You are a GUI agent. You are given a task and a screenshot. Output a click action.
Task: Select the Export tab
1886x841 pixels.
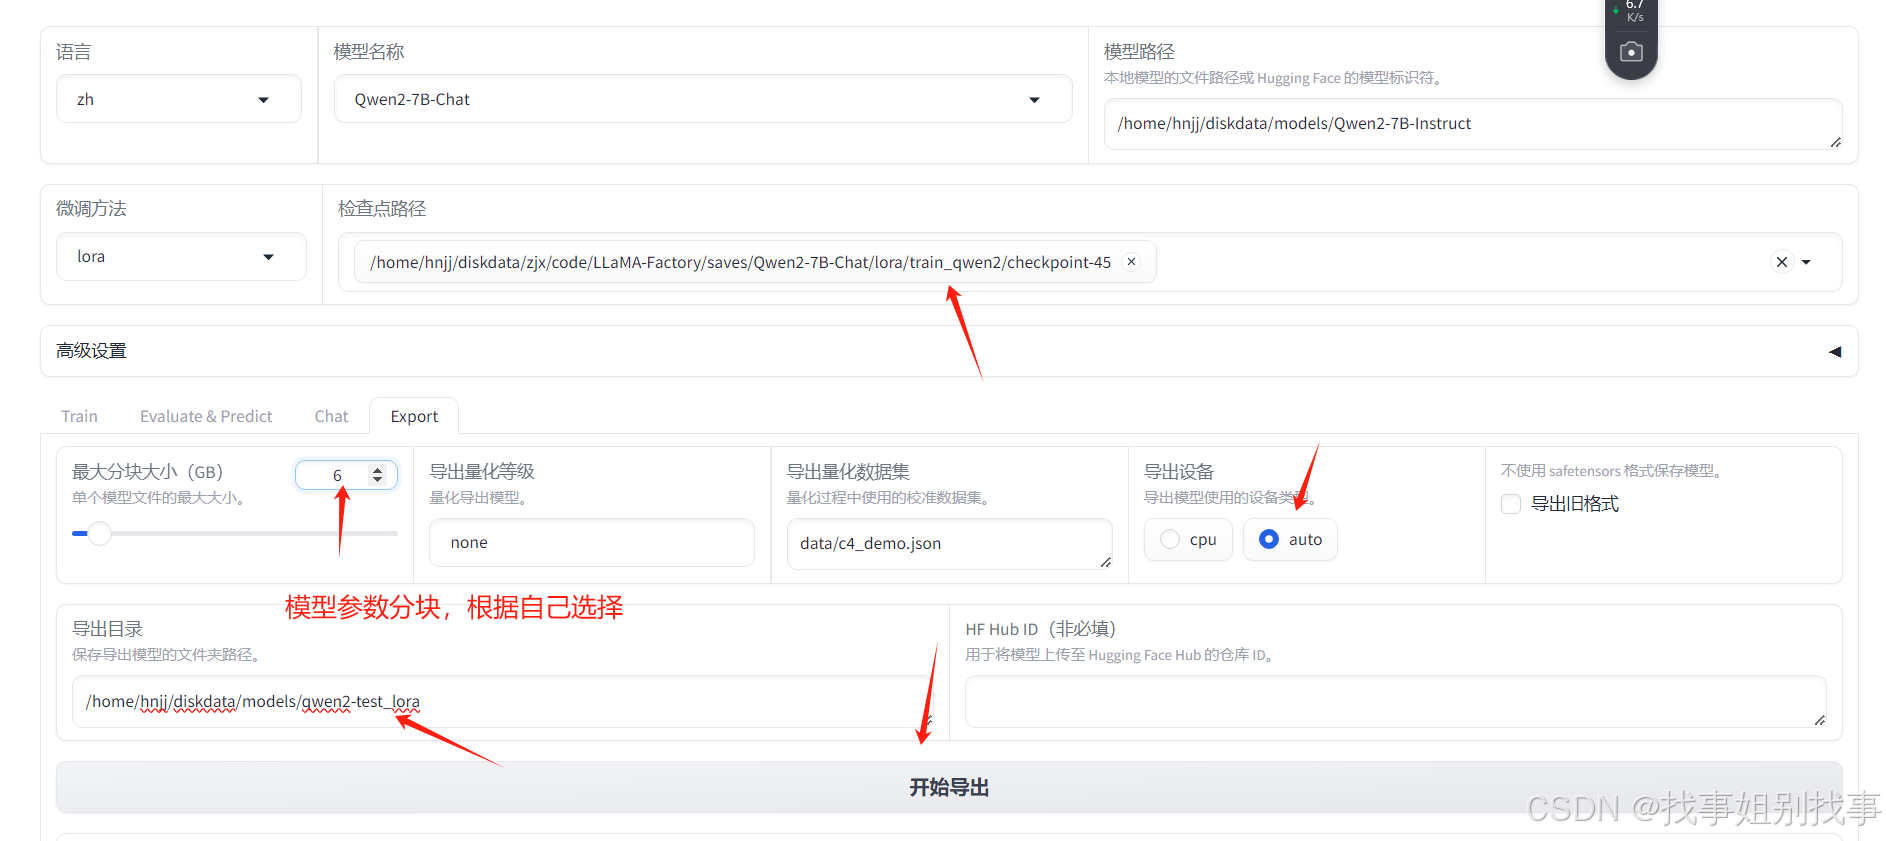click(414, 416)
